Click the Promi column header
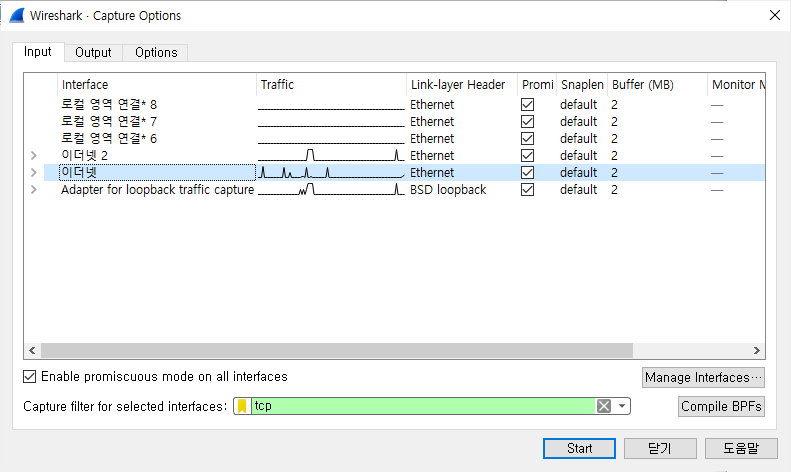Viewport: 791px width, 472px height. (537, 85)
